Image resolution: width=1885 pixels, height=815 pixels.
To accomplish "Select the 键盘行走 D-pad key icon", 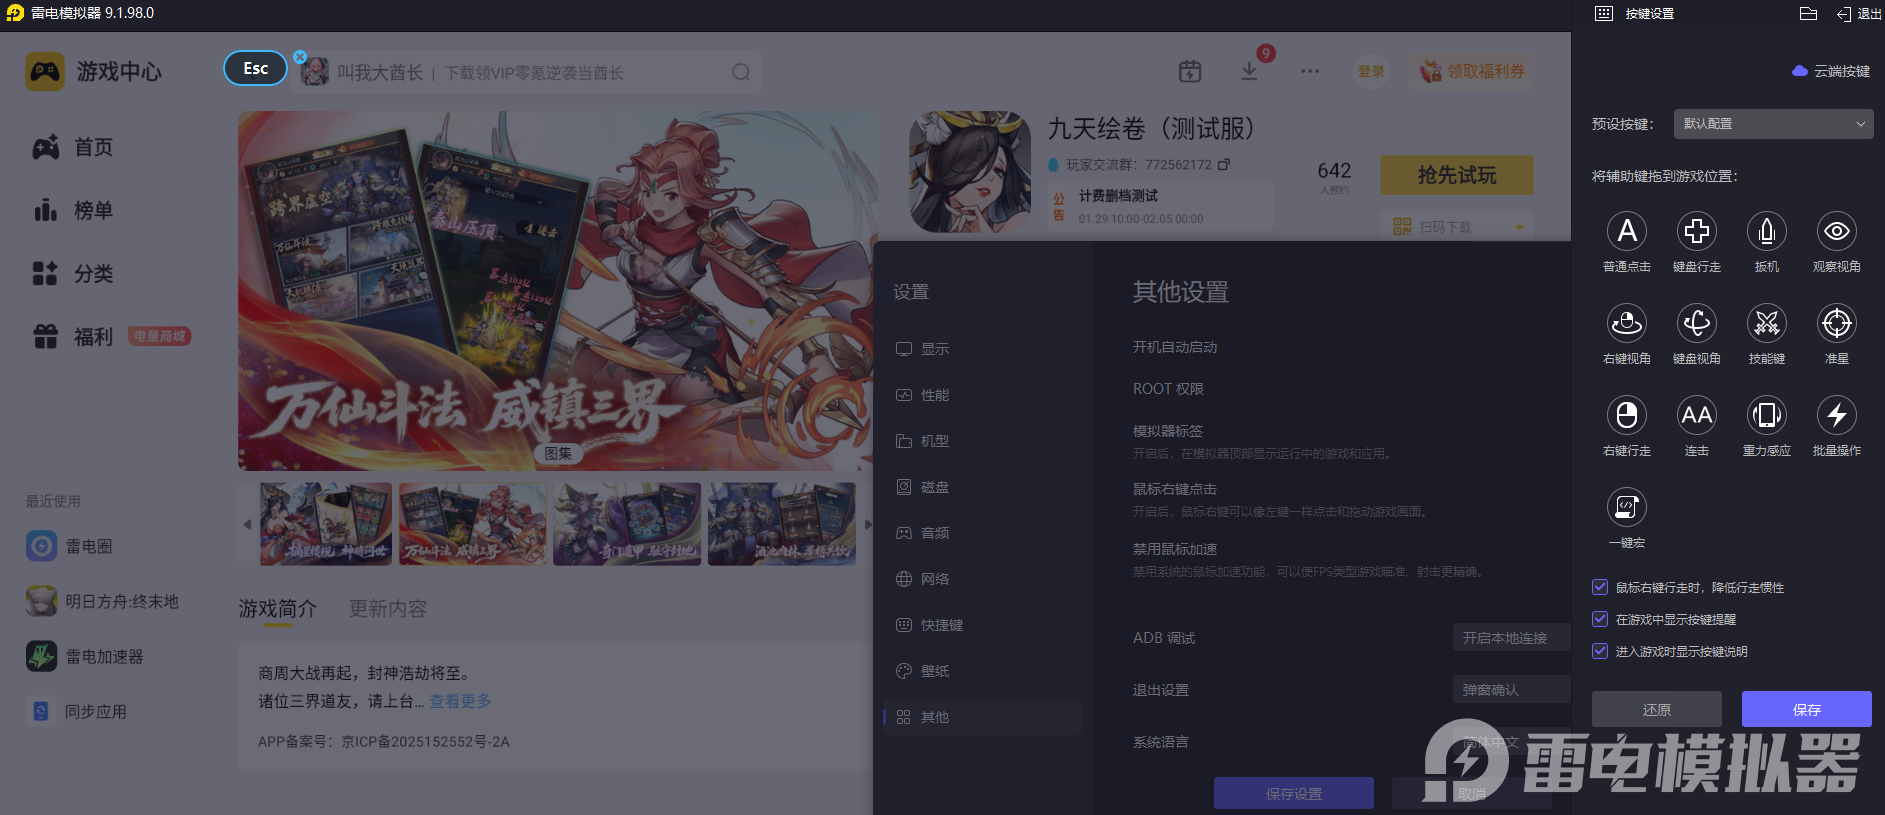I will (x=1697, y=231).
